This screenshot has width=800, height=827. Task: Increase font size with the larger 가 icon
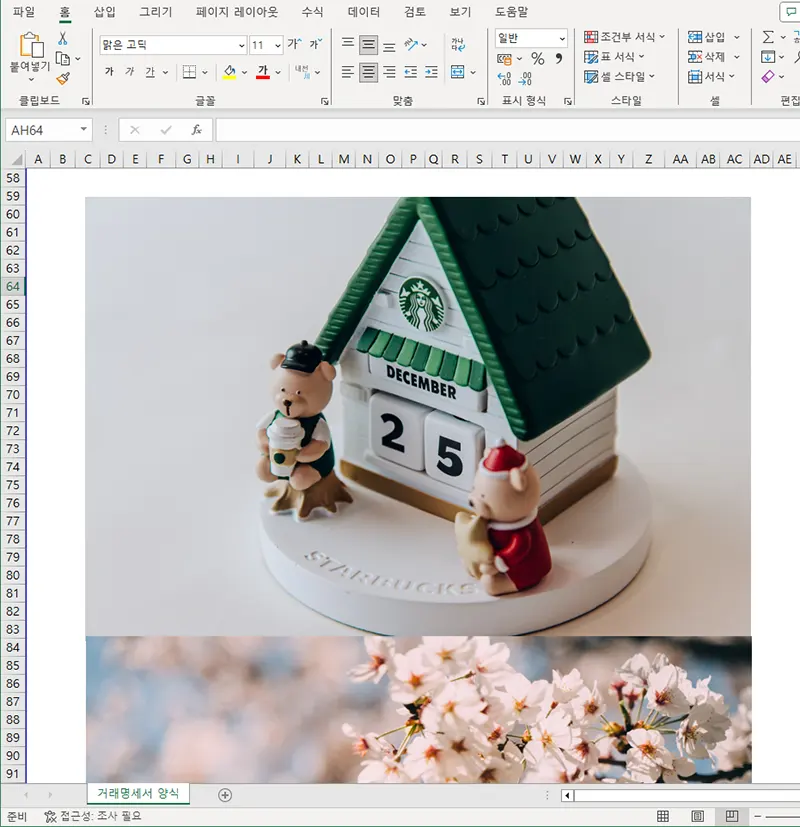pos(294,44)
